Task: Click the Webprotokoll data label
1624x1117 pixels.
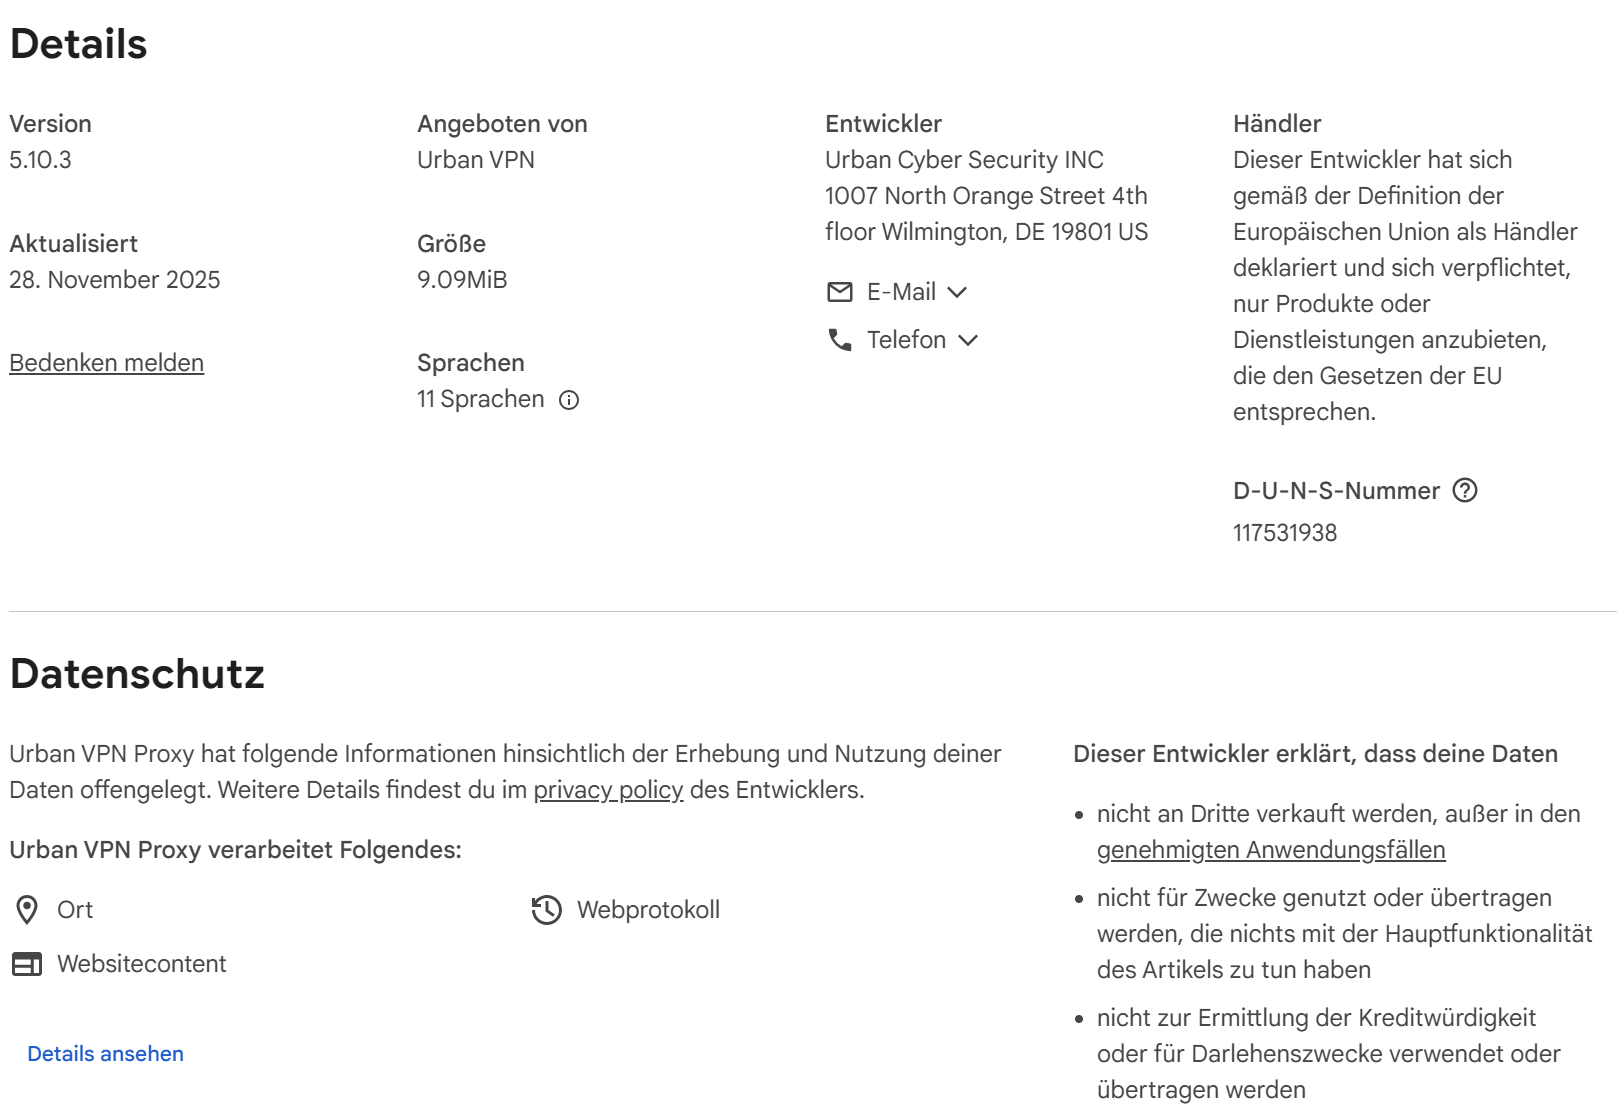Action: coord(648,910)
